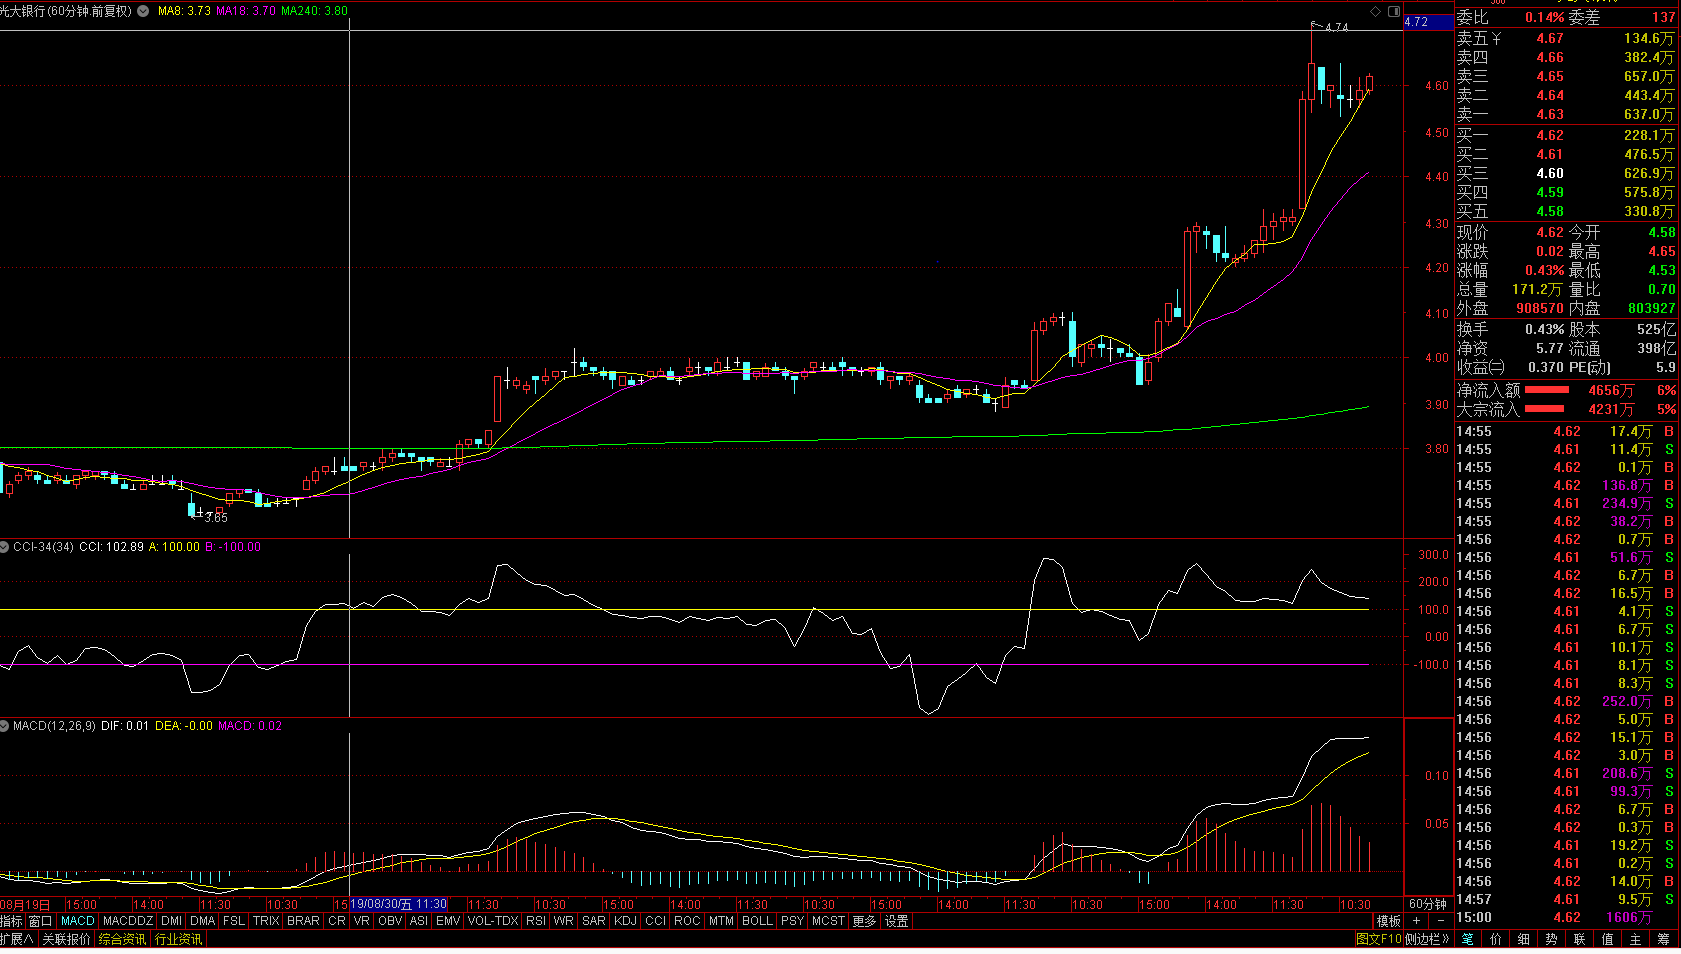The width and height of the screenshot is (1681, 954).
Task: Select 筹 chip distribution tab
Action: click(1664, 939)
